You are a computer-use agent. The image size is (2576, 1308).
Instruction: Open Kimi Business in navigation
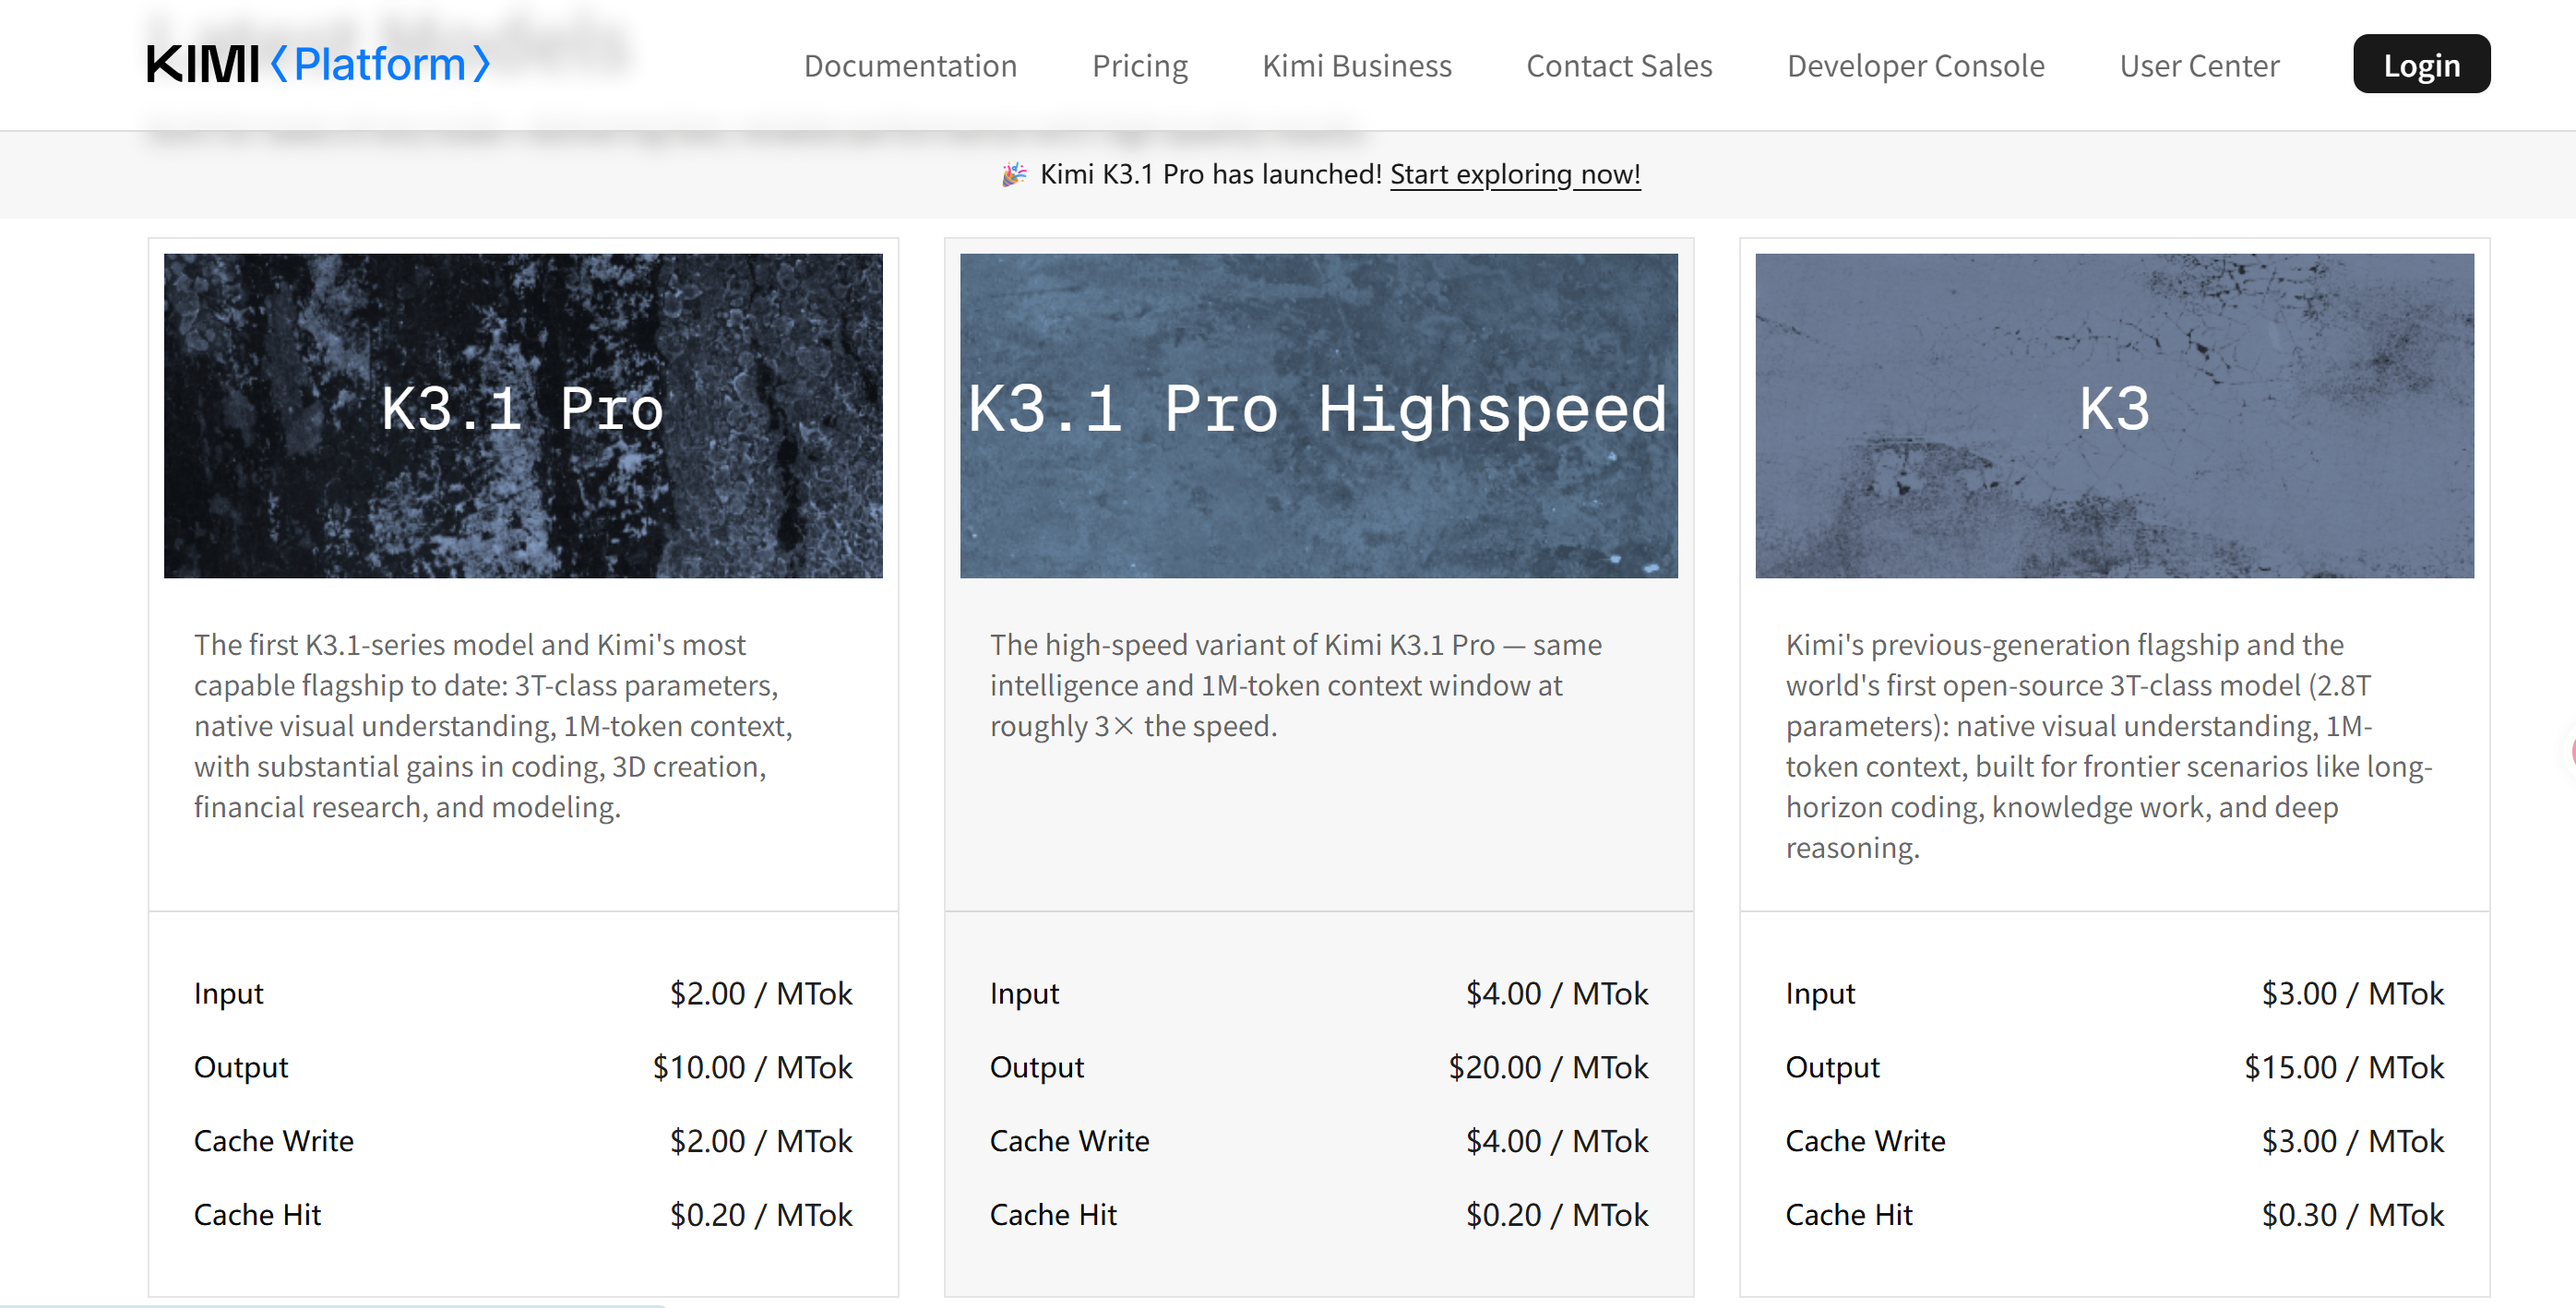pos(1356,65)
